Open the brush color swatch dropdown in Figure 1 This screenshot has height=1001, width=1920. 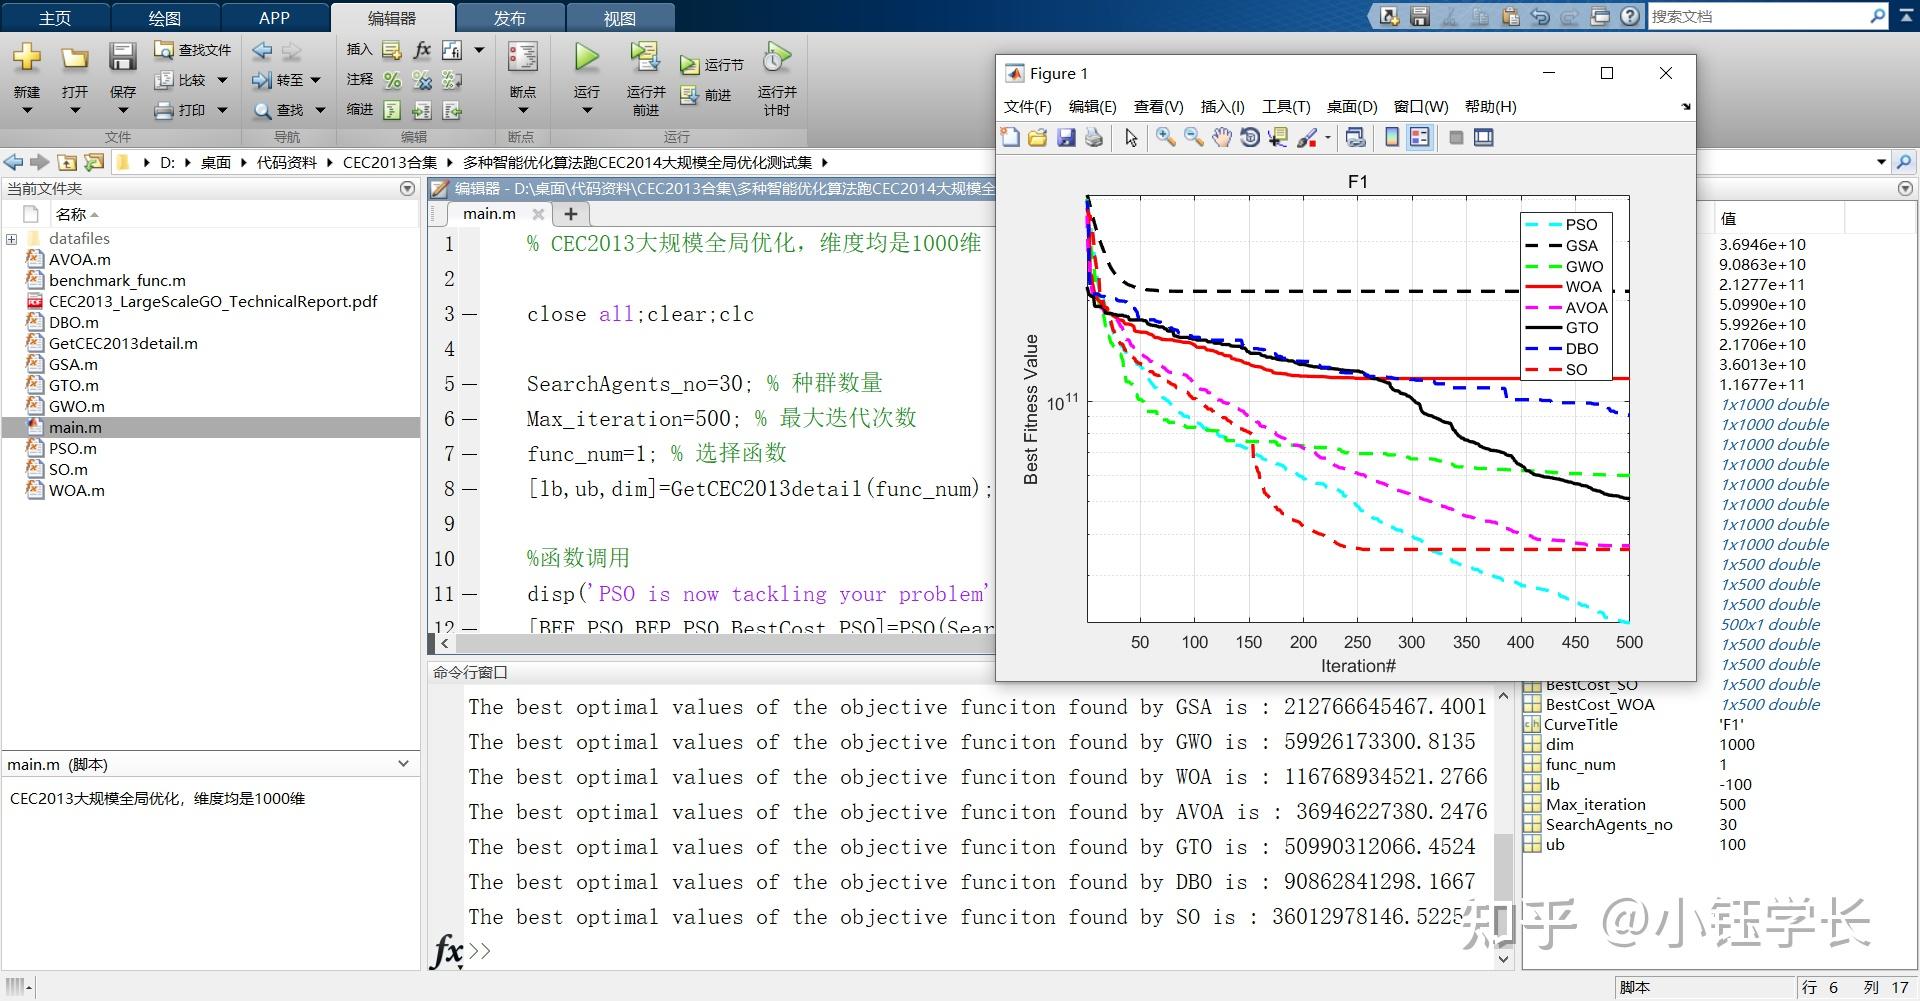(x=1327, y=138)
